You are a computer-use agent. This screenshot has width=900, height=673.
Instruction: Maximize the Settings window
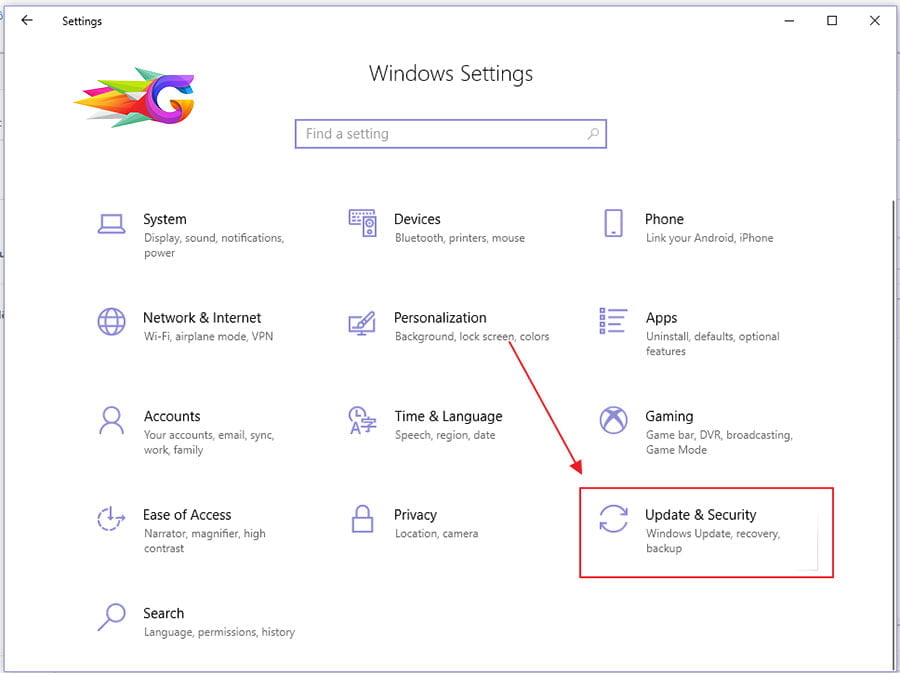[832, 21]
